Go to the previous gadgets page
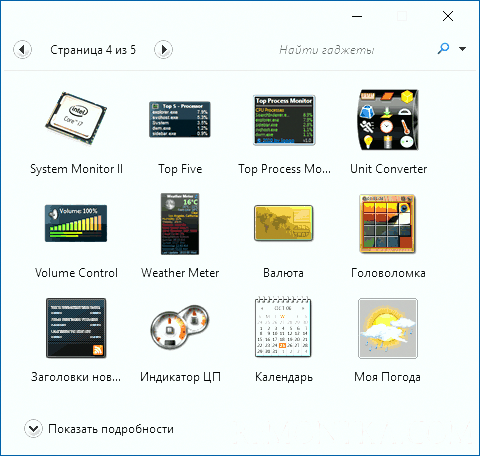Screen dimensions: 480x456 (22, 50)
